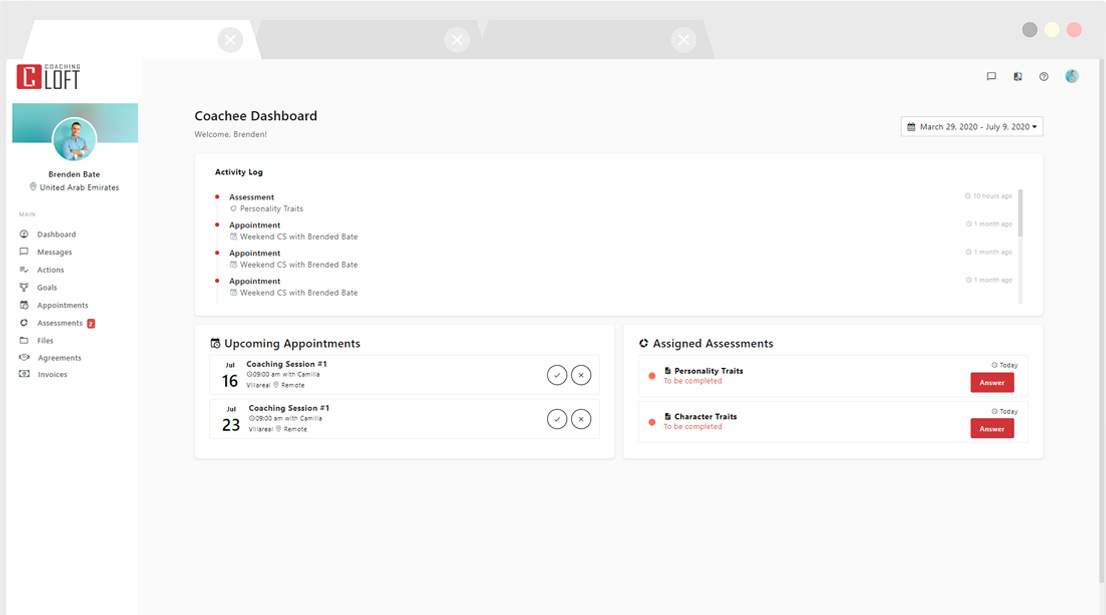
Task: Click the Goals trophy icon in sidebar
Action: pyautogui.click(x=24, y=287)
